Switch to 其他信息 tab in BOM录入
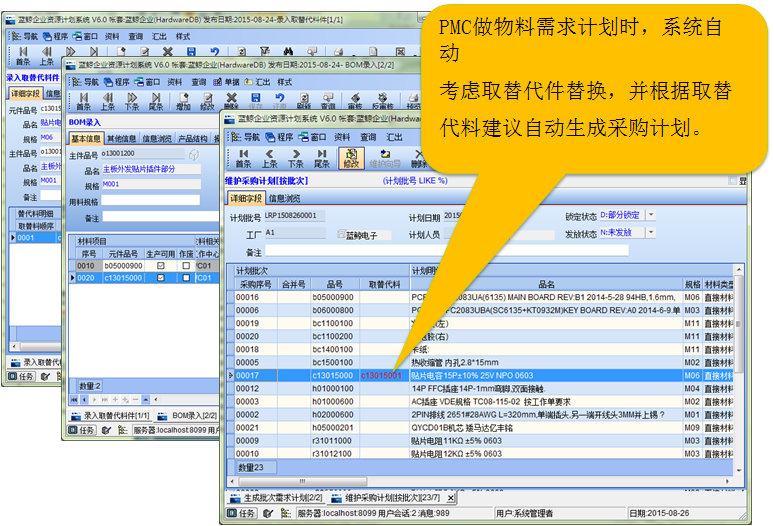The height and width of the screenshot is (526, 774). tap(121, 139)
